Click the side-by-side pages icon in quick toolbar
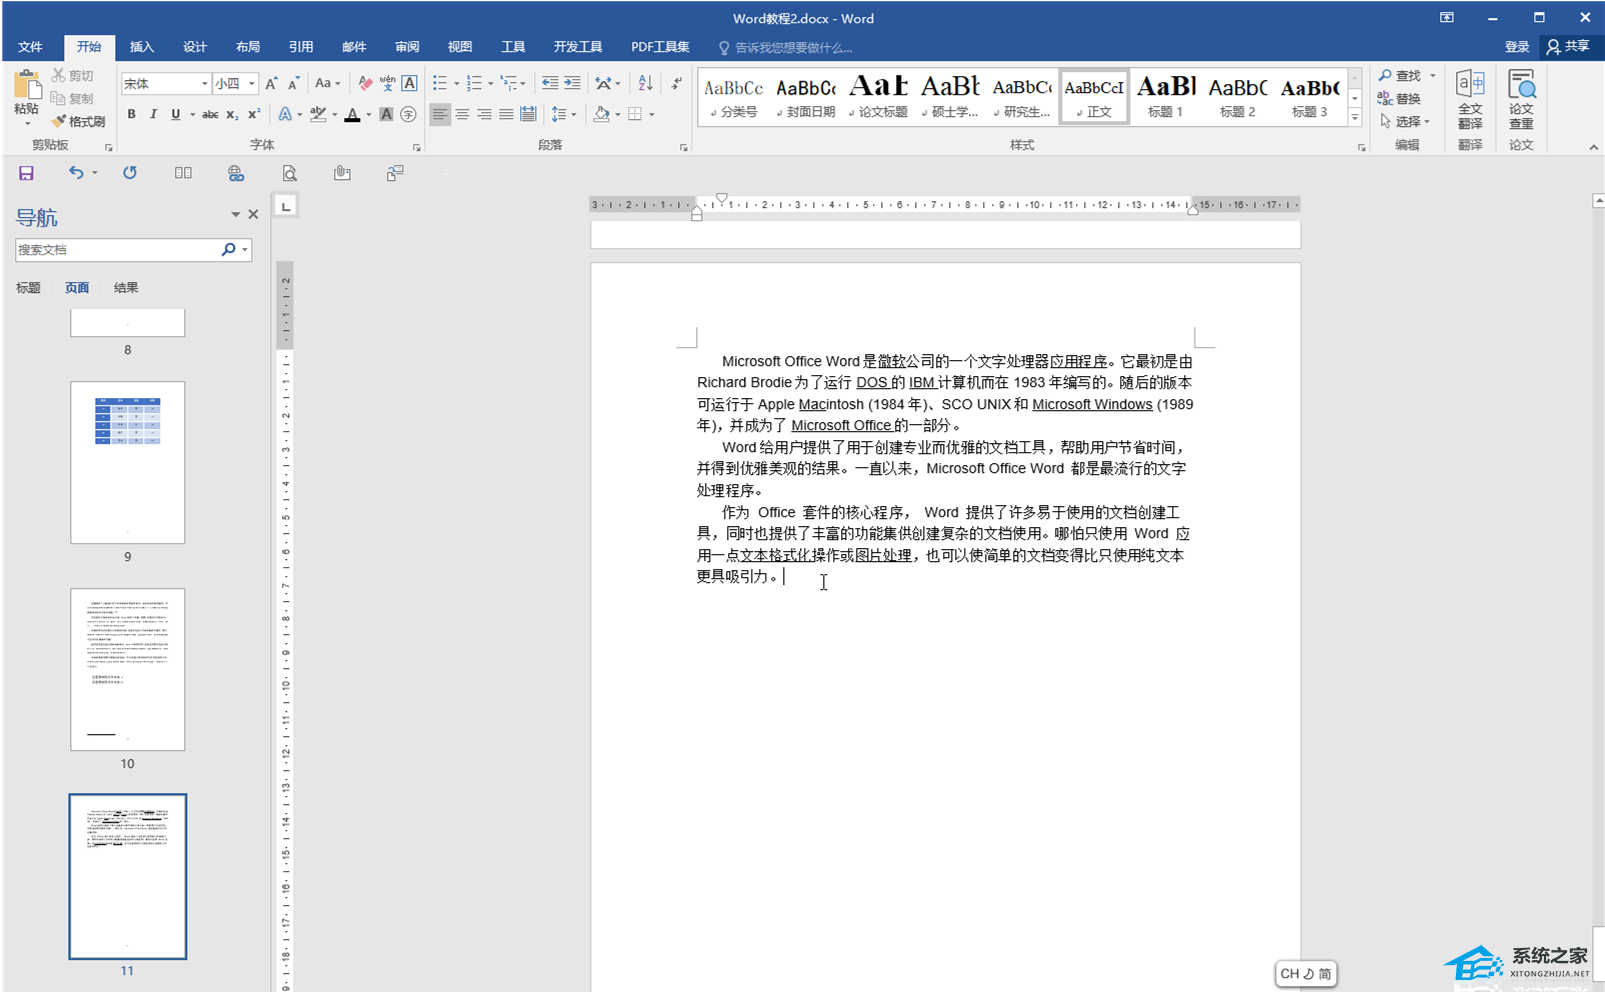Viewport: 1605px width, 992px height. pos(183,173)
